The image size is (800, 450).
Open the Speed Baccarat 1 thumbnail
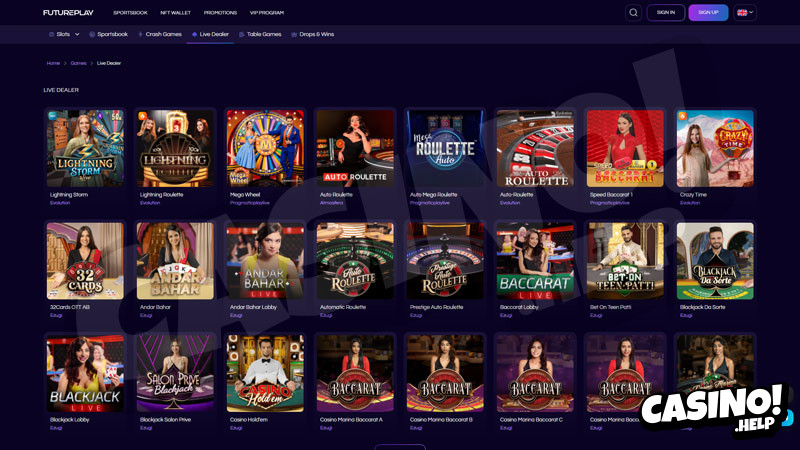pyautogui.click(x=625, y=148)
